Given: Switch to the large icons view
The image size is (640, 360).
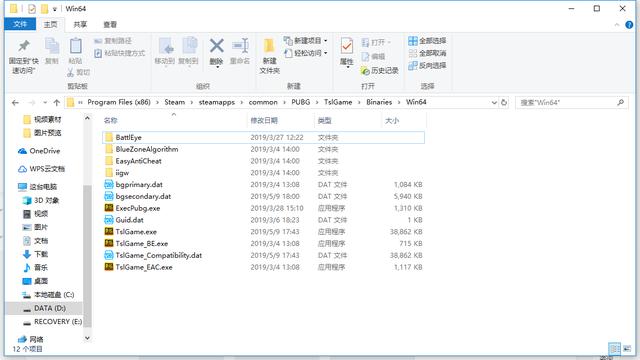Looking at the screenshot, I should [x=627, y=349].
